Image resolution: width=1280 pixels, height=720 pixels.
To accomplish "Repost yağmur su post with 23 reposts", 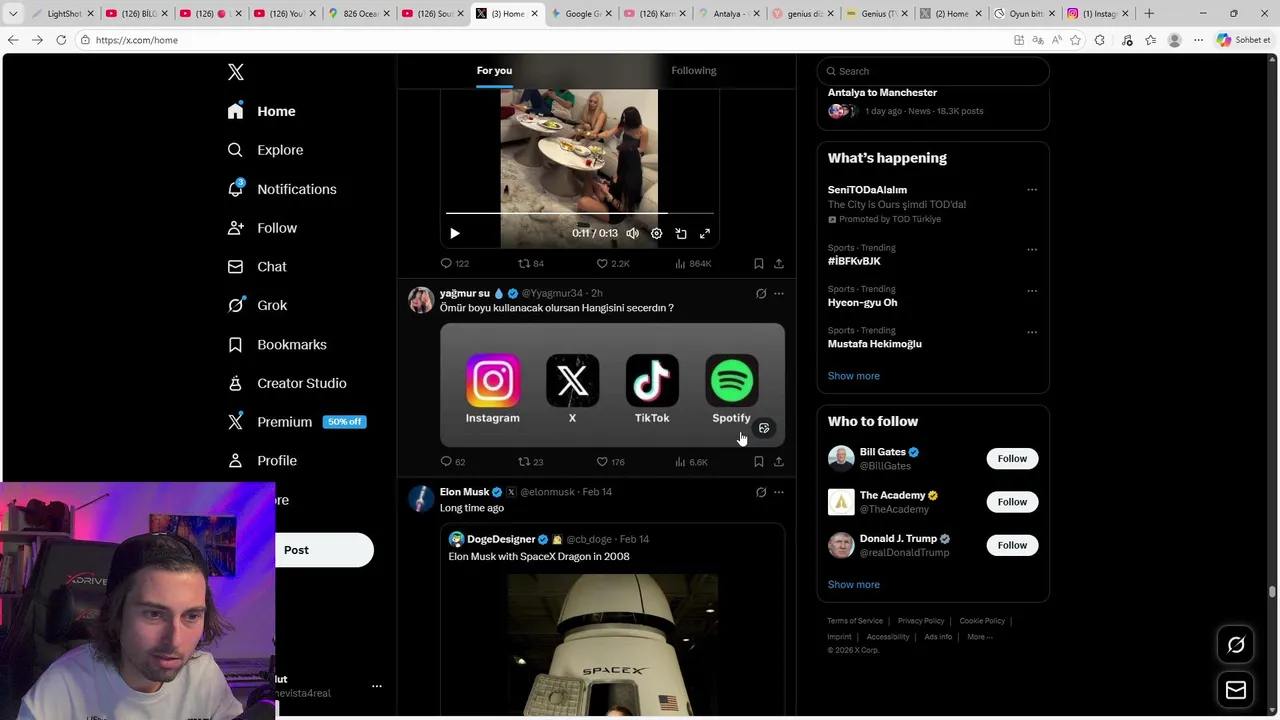I will pyautogui.click(x=530, y=462).
